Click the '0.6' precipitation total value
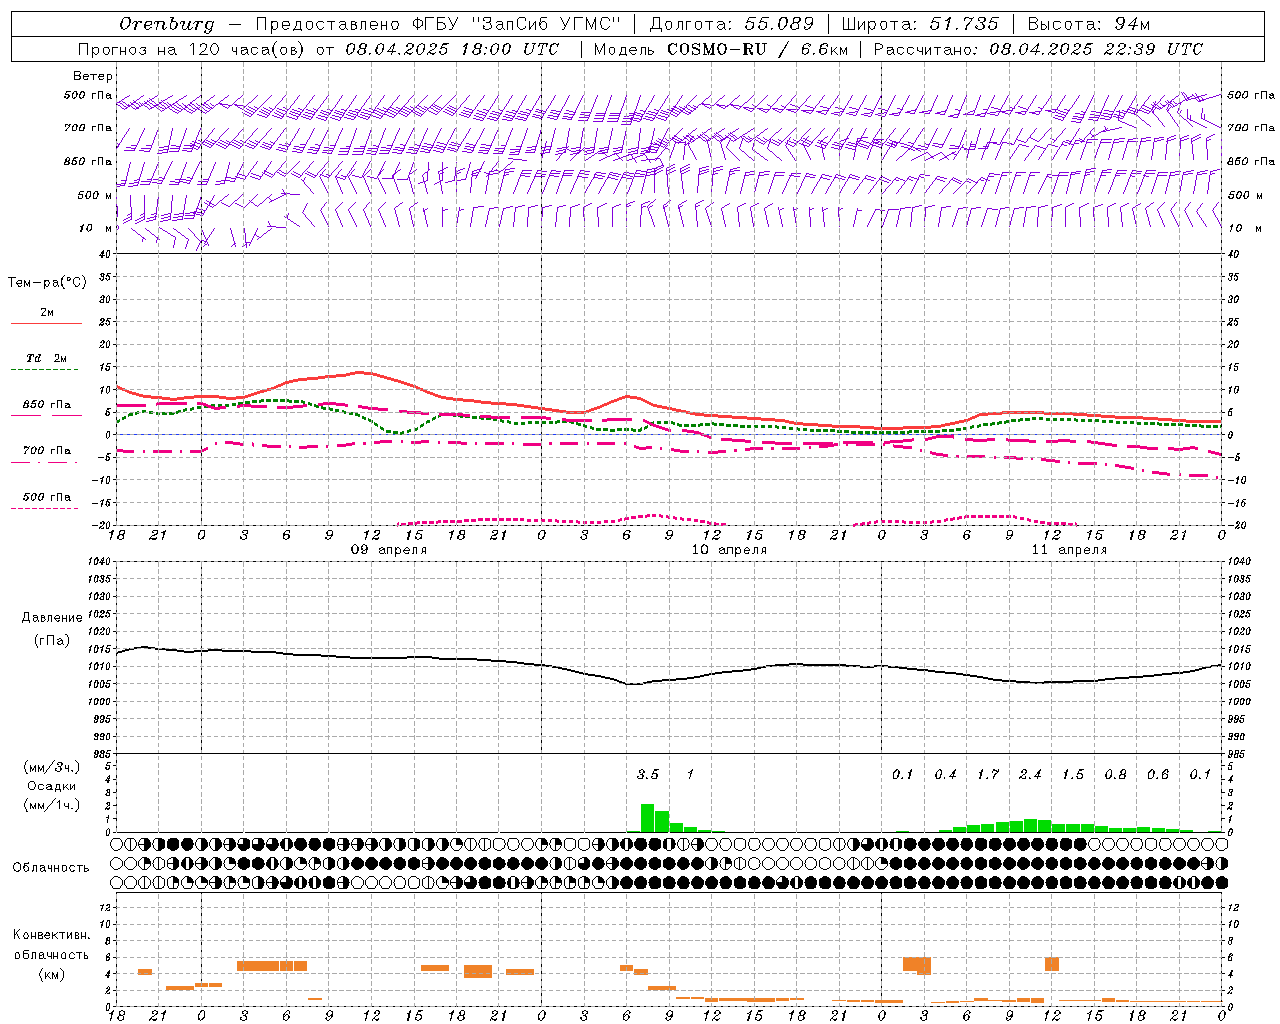Viewport: 1280px width, 1024px height. pos(1158,774)
